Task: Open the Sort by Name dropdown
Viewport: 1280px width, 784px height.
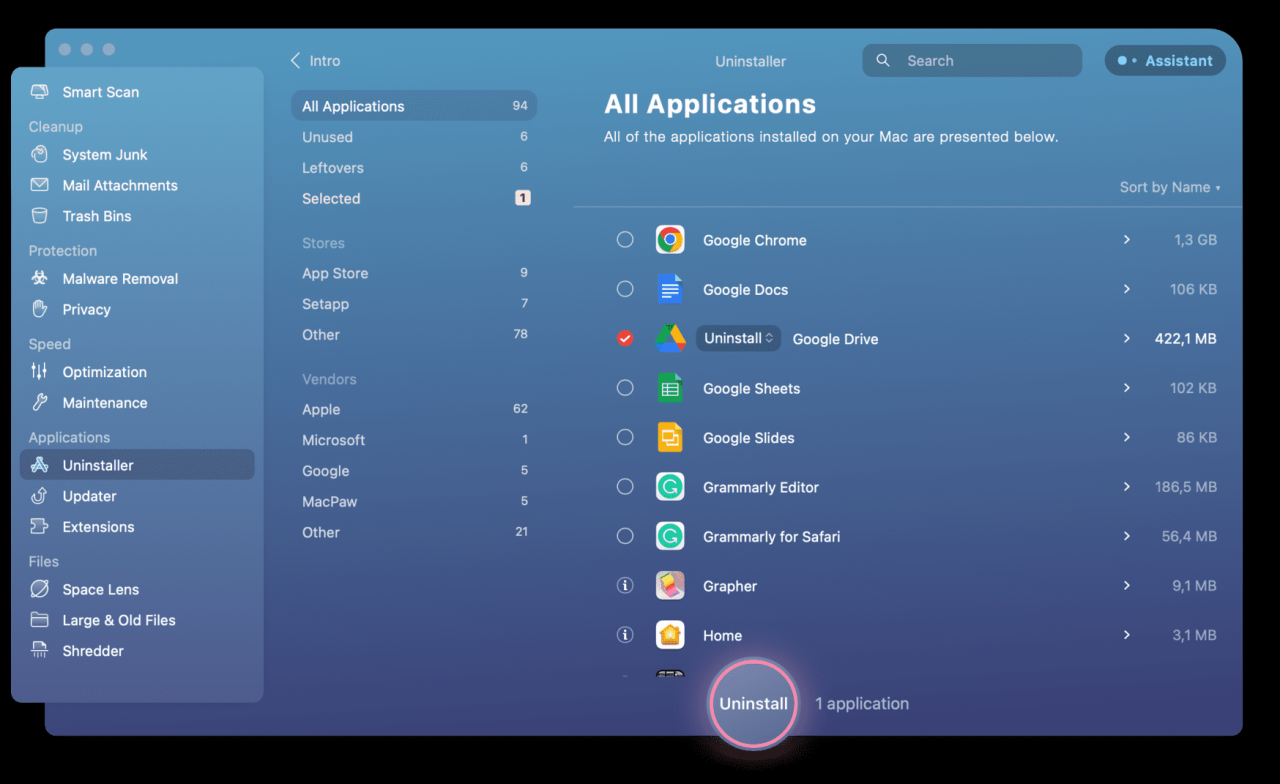Action: click(1170, 188)
